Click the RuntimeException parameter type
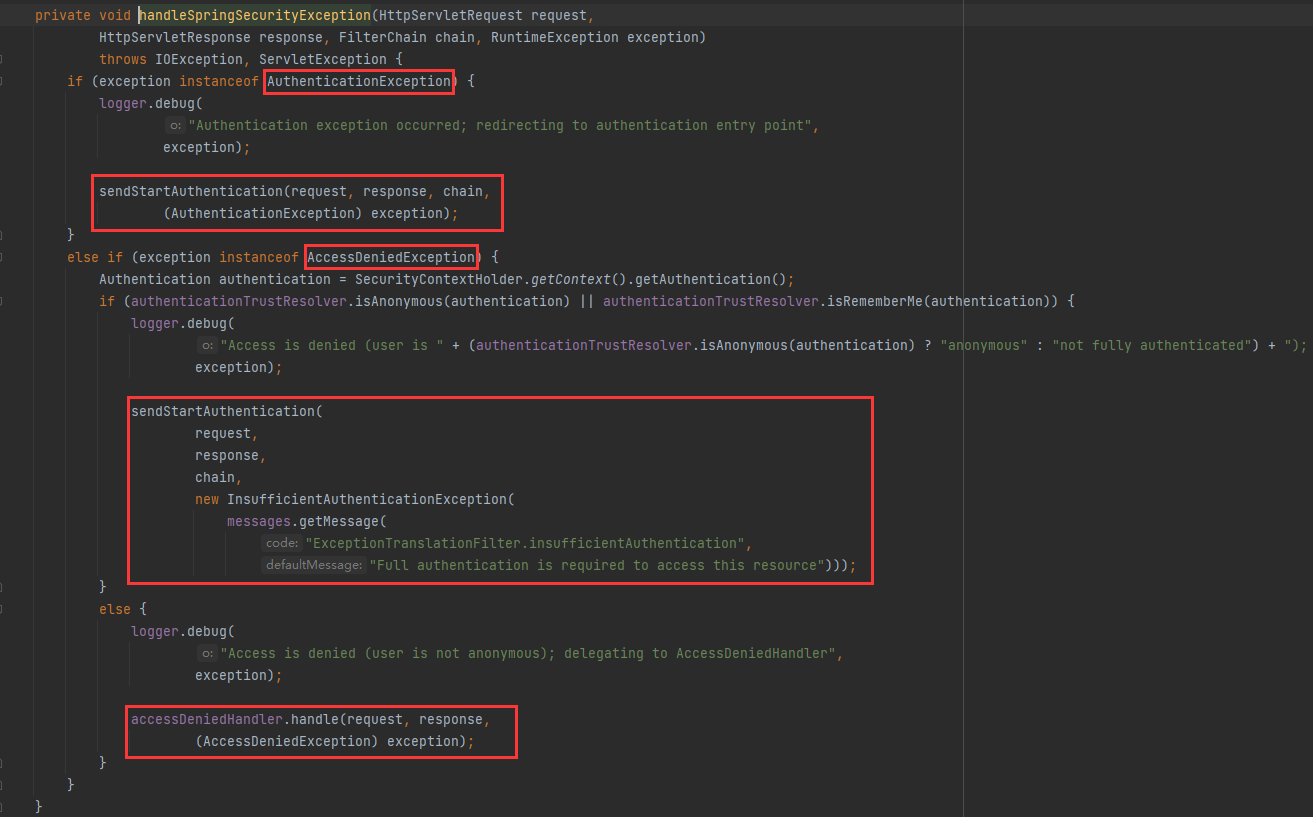1313x817 pixels. (x=555, y=37)
